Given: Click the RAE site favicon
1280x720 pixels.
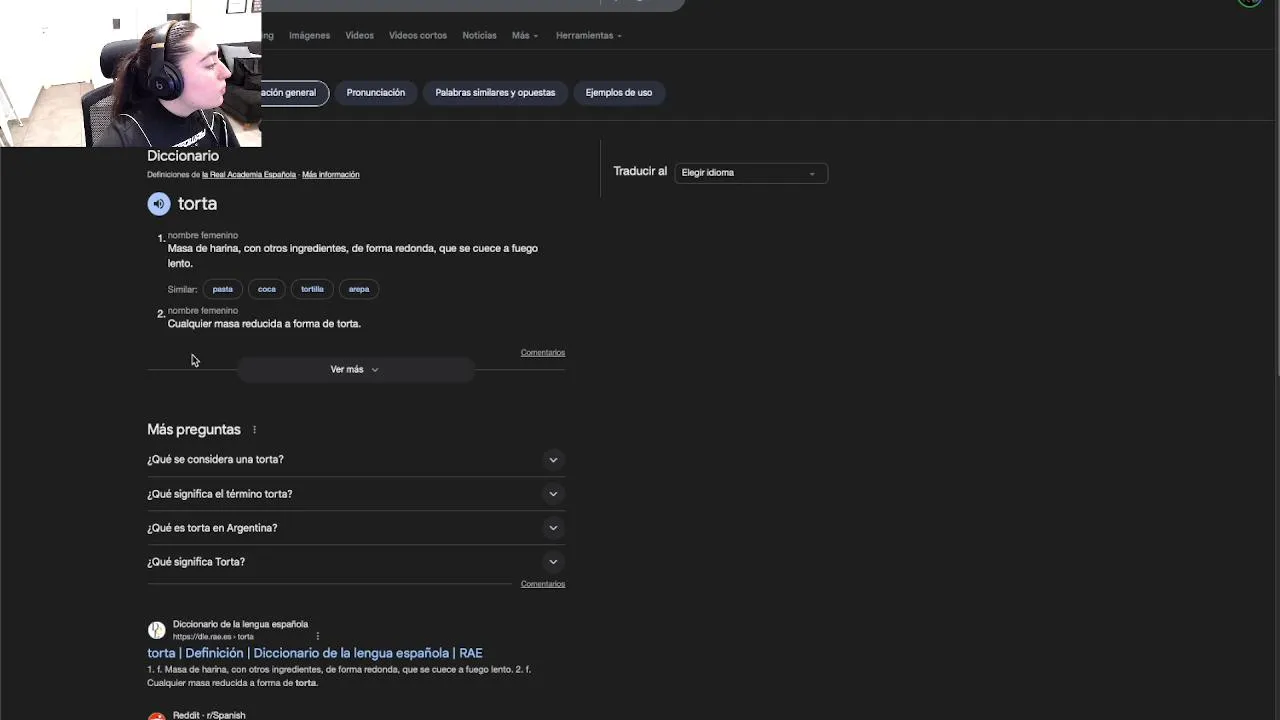Looking at the screenshot, I should 156,630.
